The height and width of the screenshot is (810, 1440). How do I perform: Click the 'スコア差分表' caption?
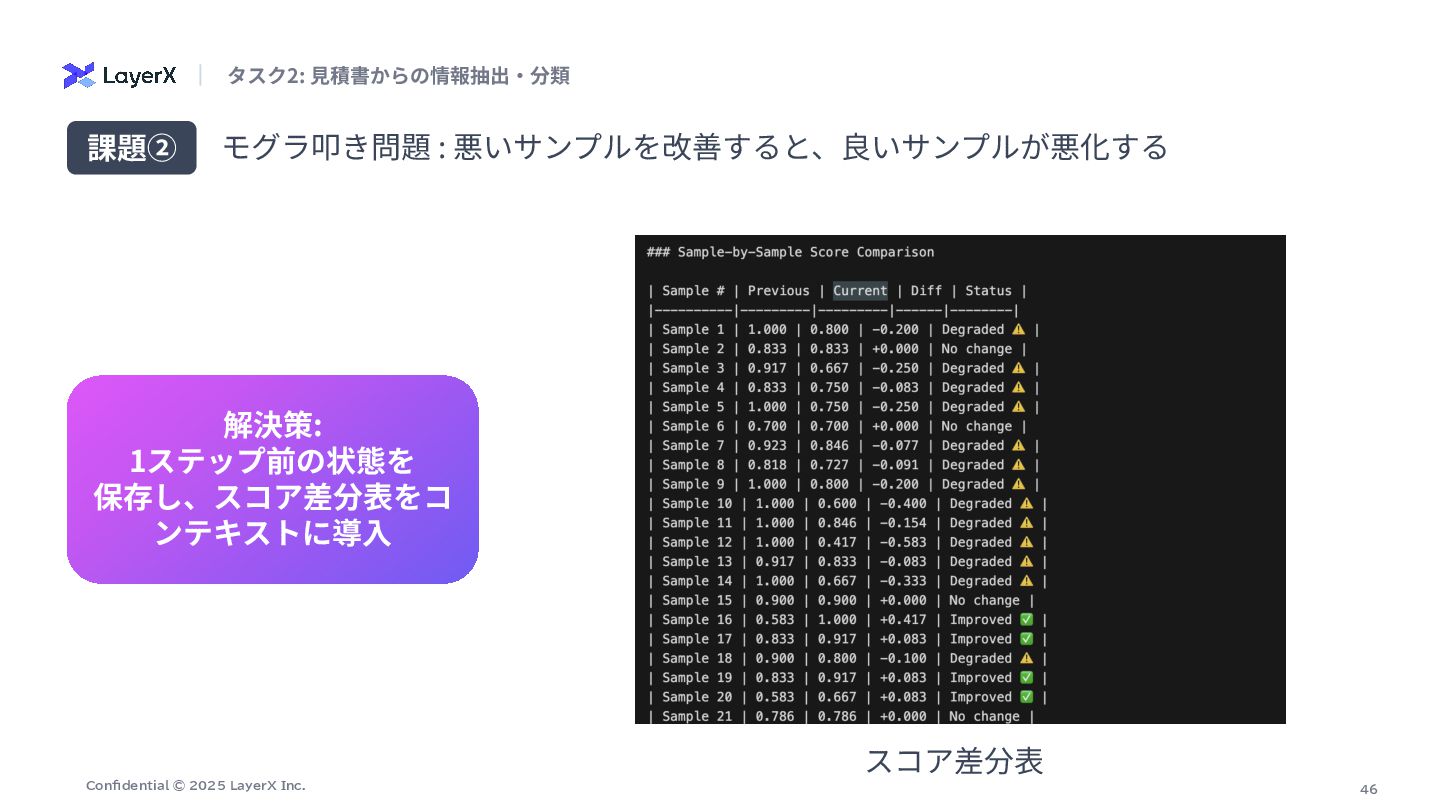(x=954, y=761)
